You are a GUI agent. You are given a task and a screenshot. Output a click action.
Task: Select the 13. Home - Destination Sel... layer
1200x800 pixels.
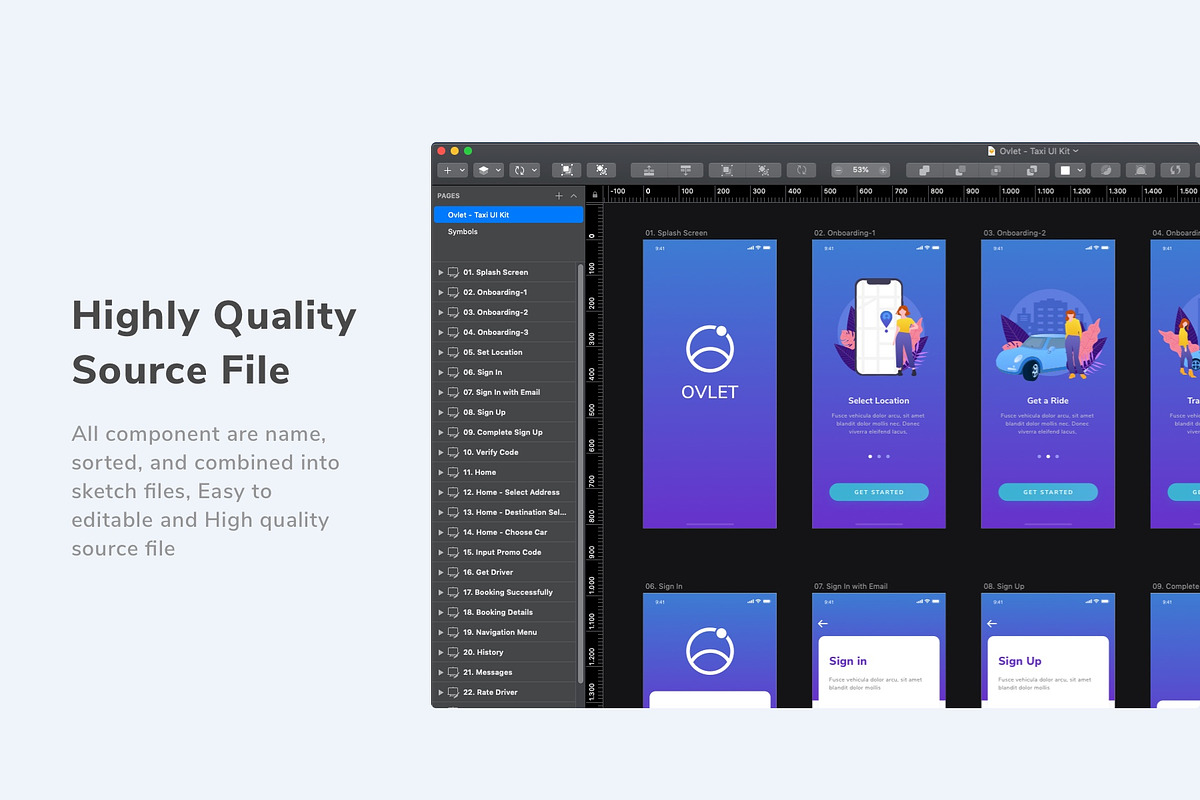click(x=505, y=512)
